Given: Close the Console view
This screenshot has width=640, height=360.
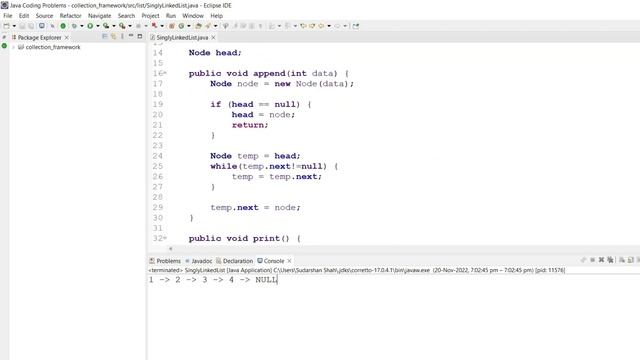Looking at the screenshot, I should point(289,261).
